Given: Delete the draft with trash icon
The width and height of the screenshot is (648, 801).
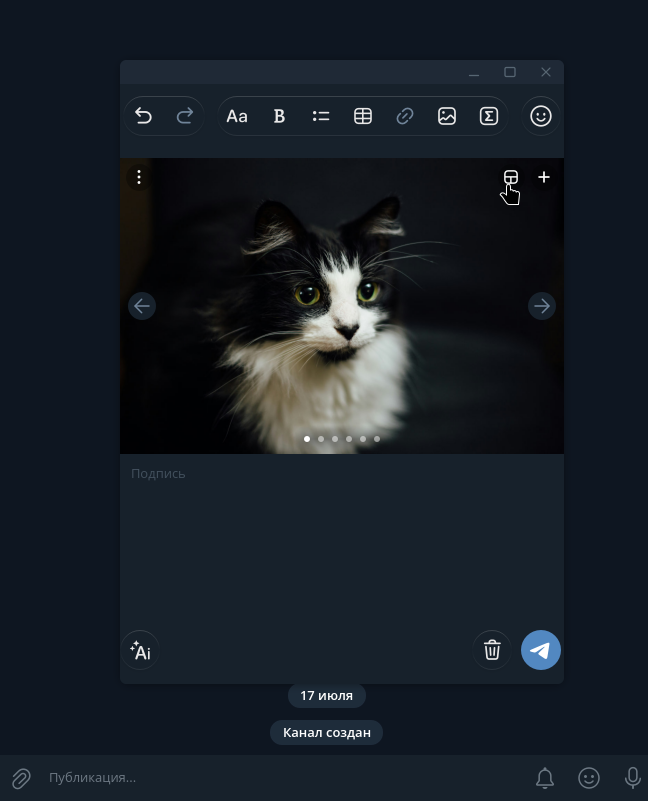Looking at the screenshot, I should click(492, 650).
